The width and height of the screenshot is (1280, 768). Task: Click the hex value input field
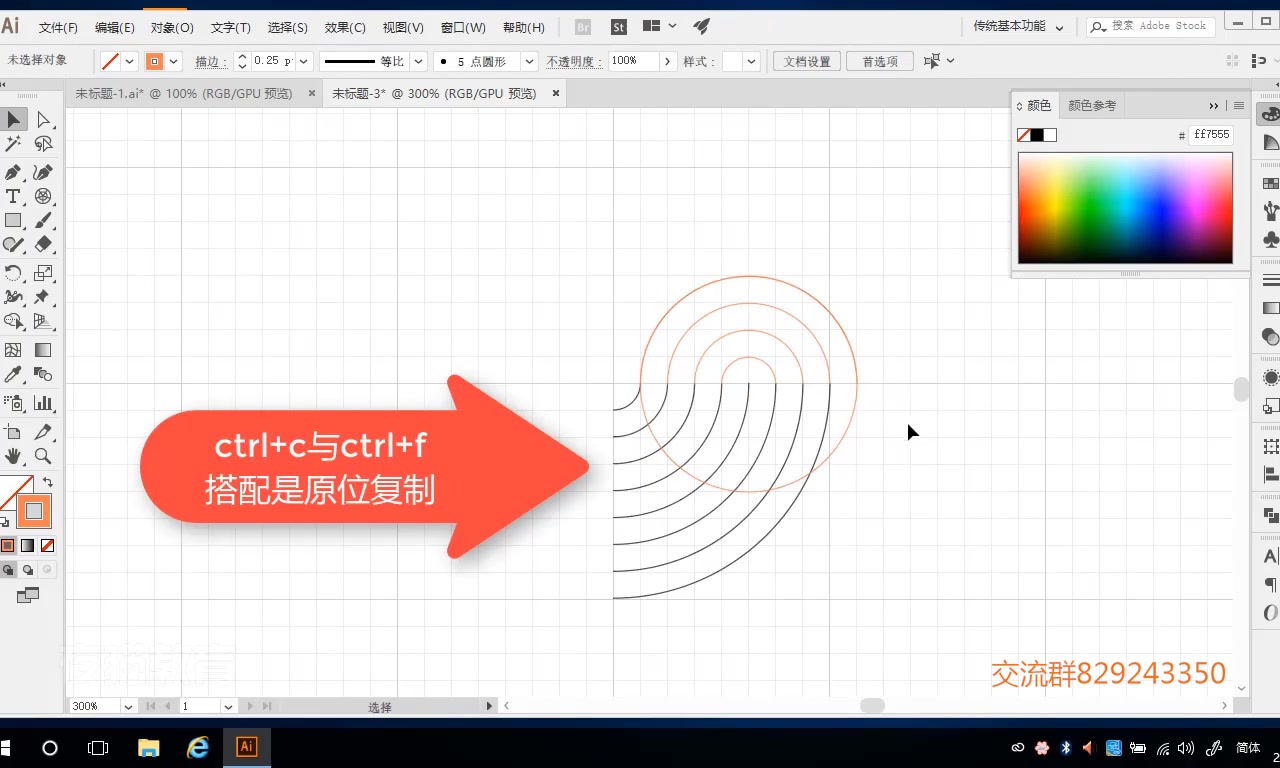(1210, 134)
